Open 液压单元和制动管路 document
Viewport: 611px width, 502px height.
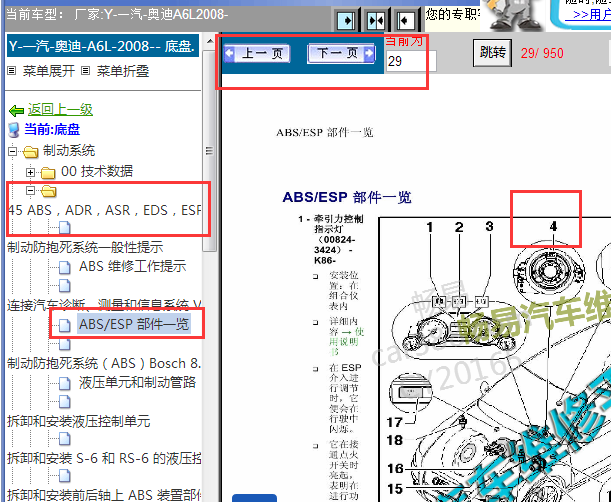coord(137,382)
